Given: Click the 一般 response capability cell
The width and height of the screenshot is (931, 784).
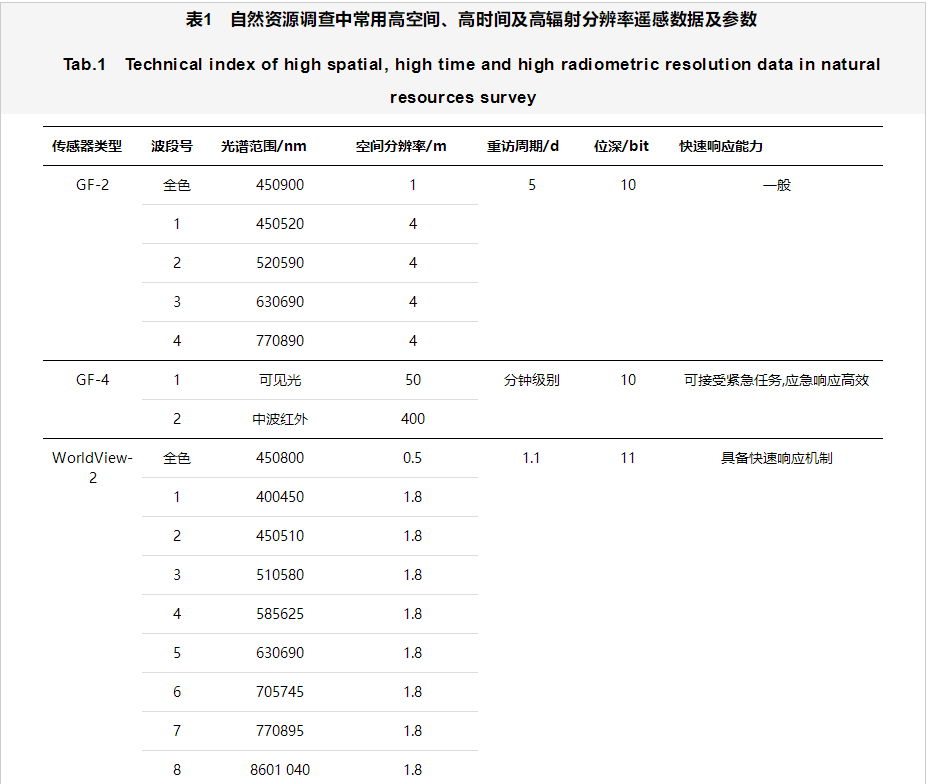Looking at the screenshot, I should [x=777, y=185].
